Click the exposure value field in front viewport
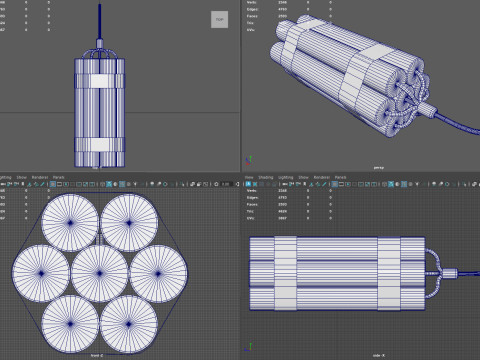The height and width of the screenshot is (360, 480). click(227, 184)
